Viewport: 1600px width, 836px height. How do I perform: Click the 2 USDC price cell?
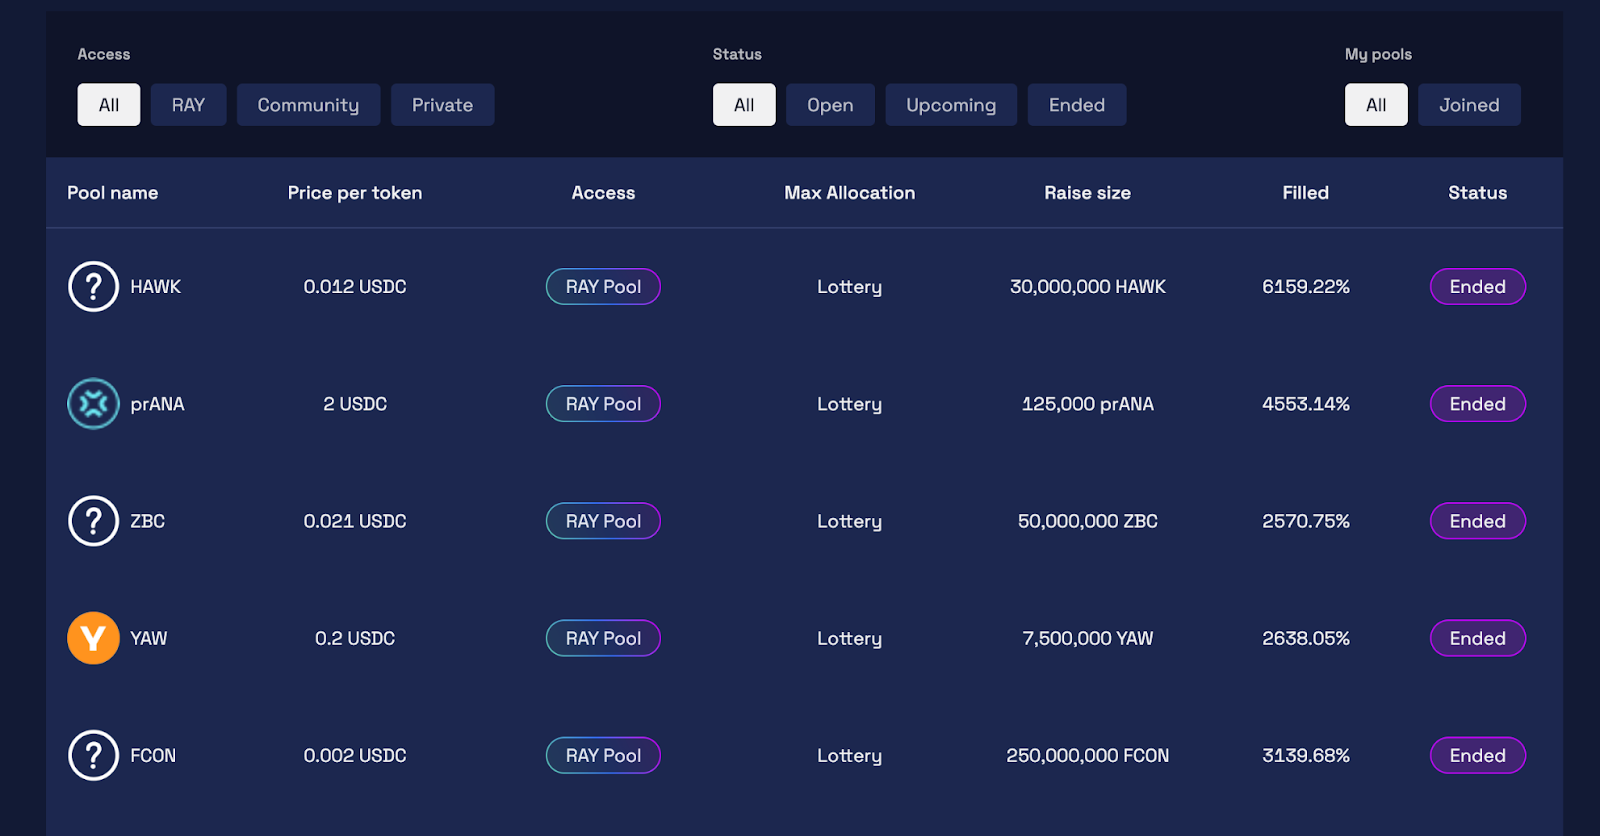point(355,404)
